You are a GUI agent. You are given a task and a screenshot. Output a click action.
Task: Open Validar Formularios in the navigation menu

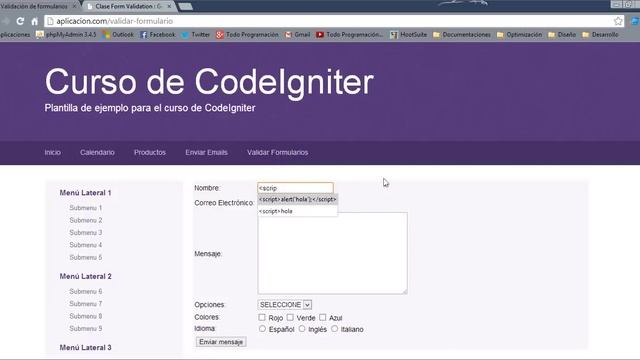[278, 152]
